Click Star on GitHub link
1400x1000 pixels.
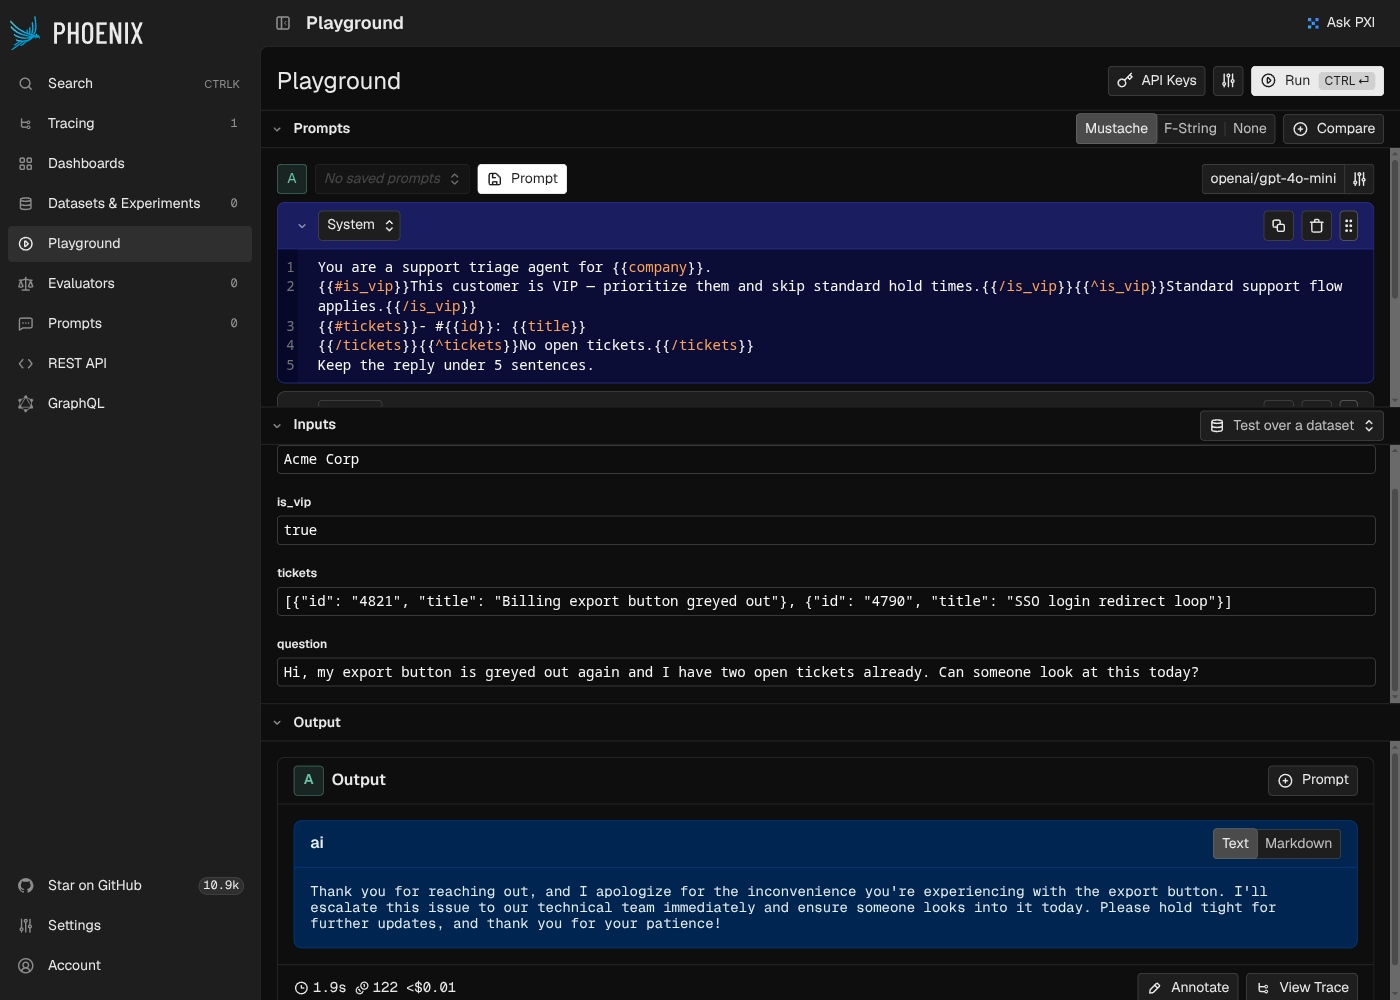(130, 886)
